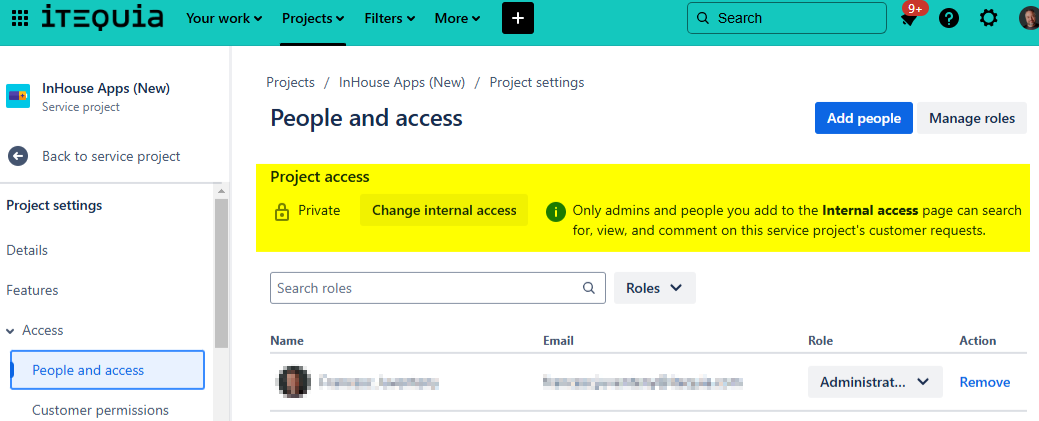
Task: Click the Project settings sidebar heading
Action: click(x=54, y=206)
